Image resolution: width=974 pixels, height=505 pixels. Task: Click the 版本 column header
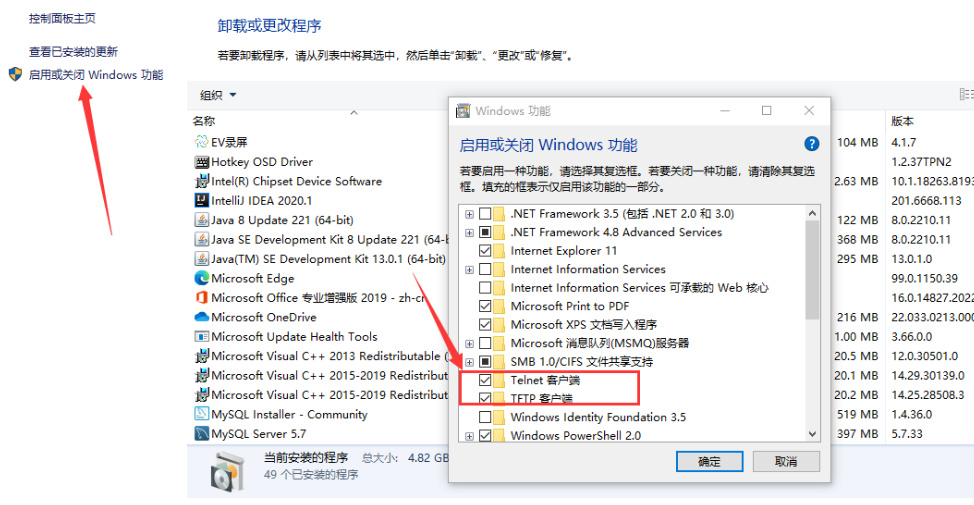903,121
